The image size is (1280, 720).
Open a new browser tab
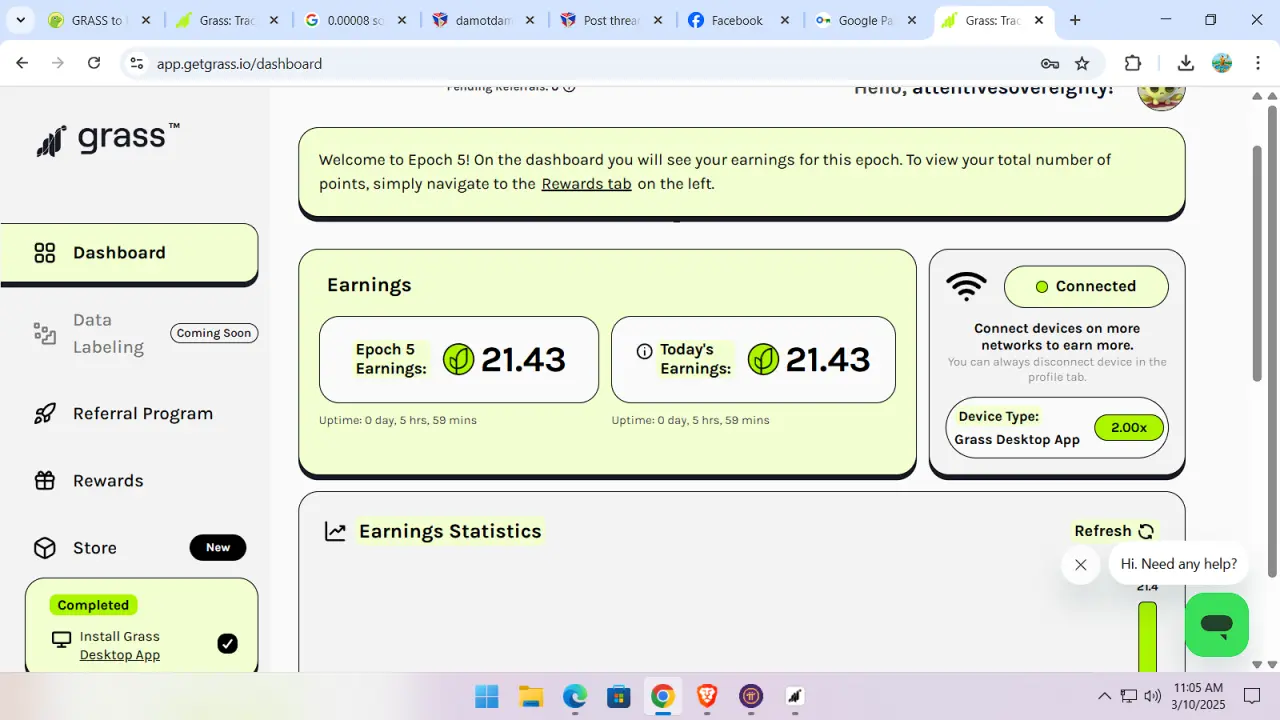(x=1075, y=20)
